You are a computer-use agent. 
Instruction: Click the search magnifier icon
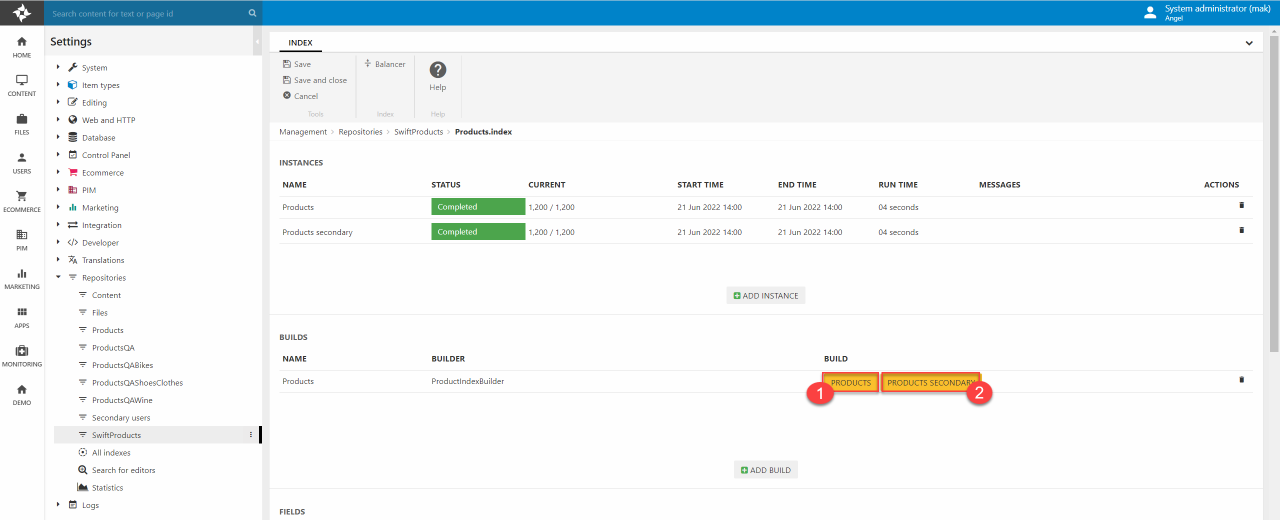[252, 14]
